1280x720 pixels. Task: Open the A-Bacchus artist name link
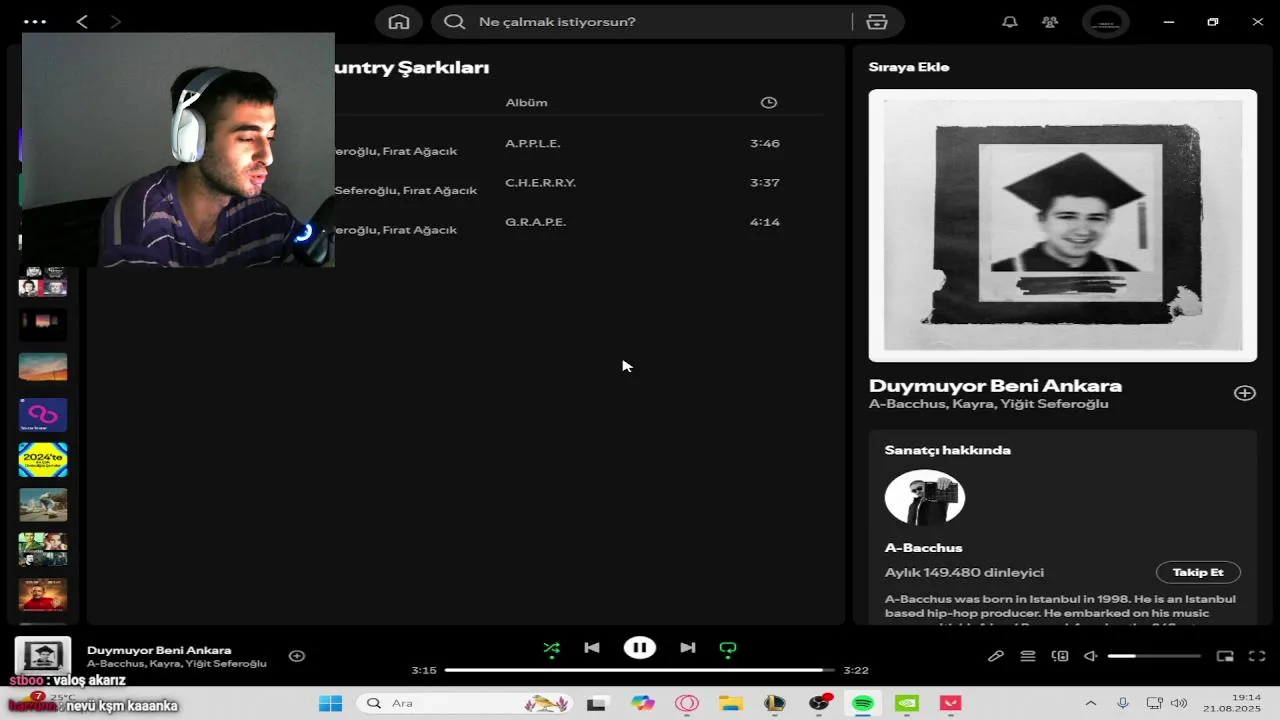(924, 548)
